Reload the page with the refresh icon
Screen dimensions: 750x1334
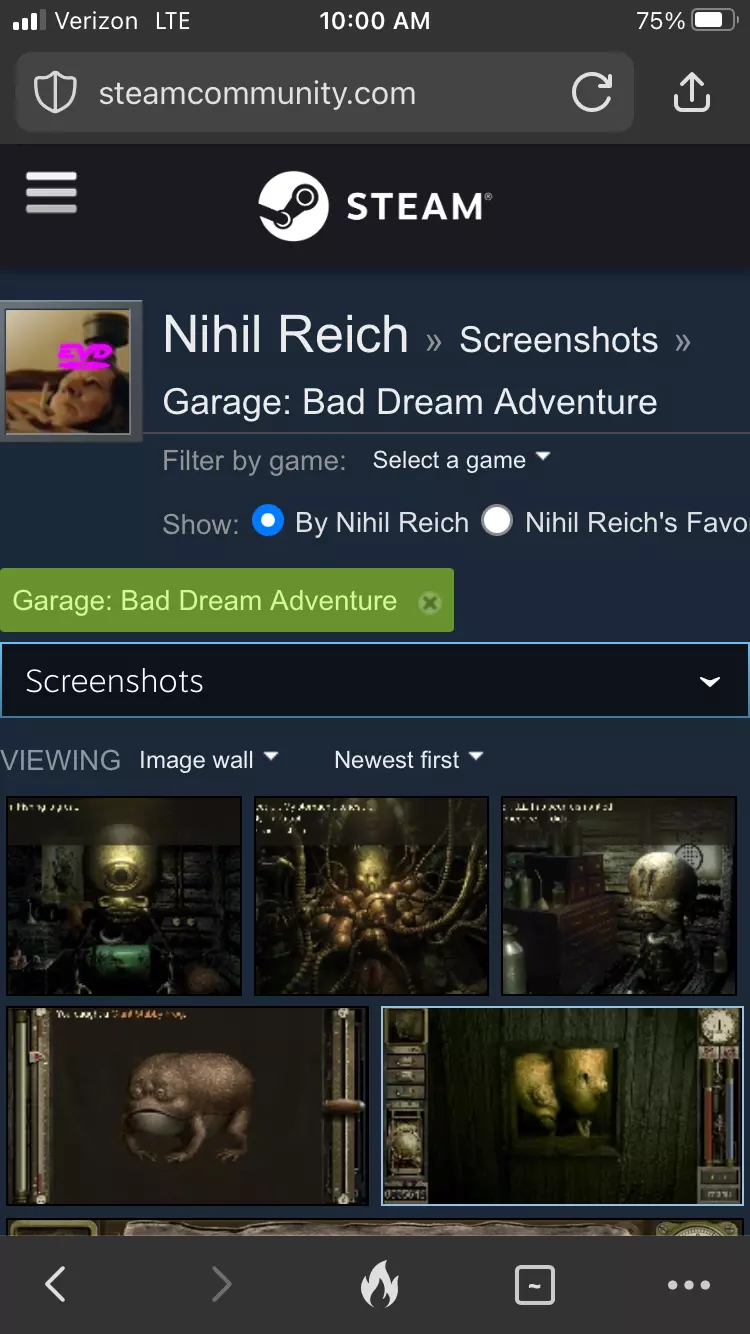click(x=592, y=93)
